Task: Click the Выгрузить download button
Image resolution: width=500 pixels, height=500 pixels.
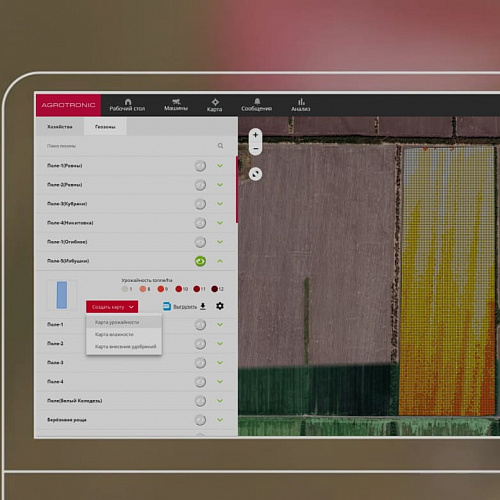Action: point(185,306)
